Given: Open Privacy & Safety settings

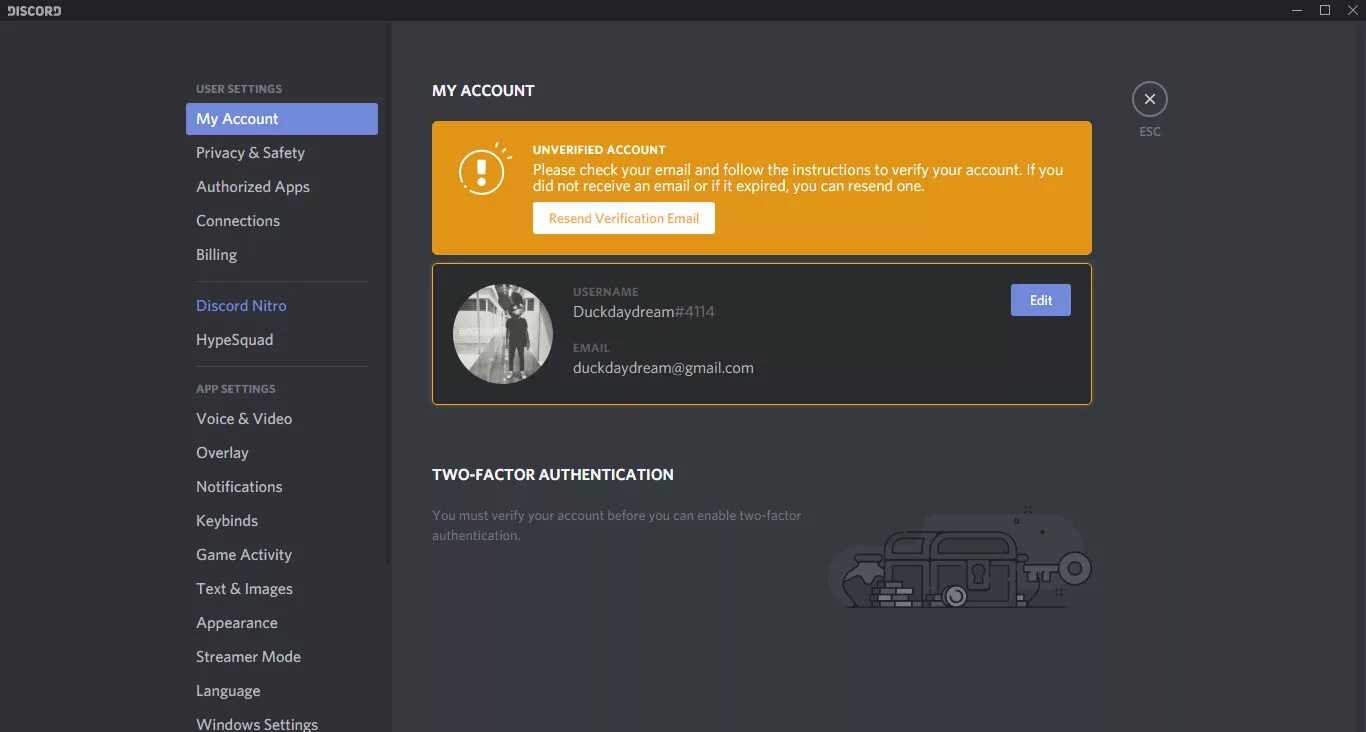Looking at the screenshot, I should click(x=282, y=153).
